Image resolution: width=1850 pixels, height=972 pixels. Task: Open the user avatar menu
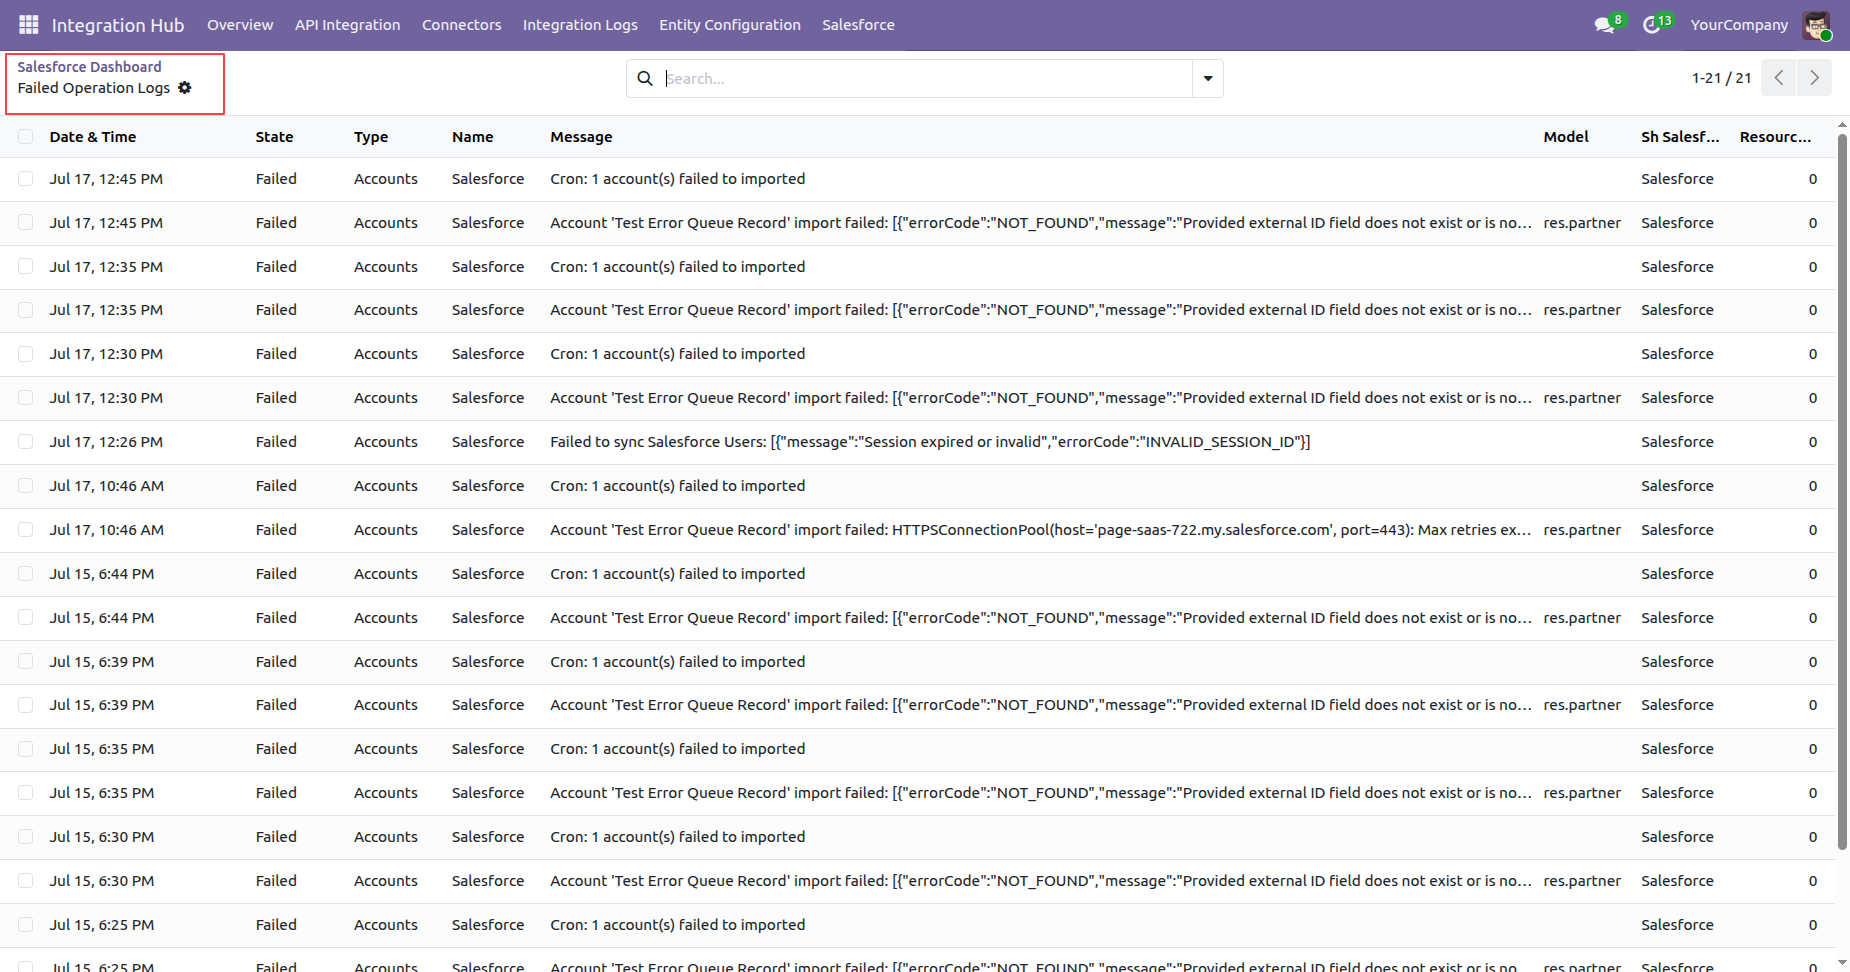pos(1816,25)
